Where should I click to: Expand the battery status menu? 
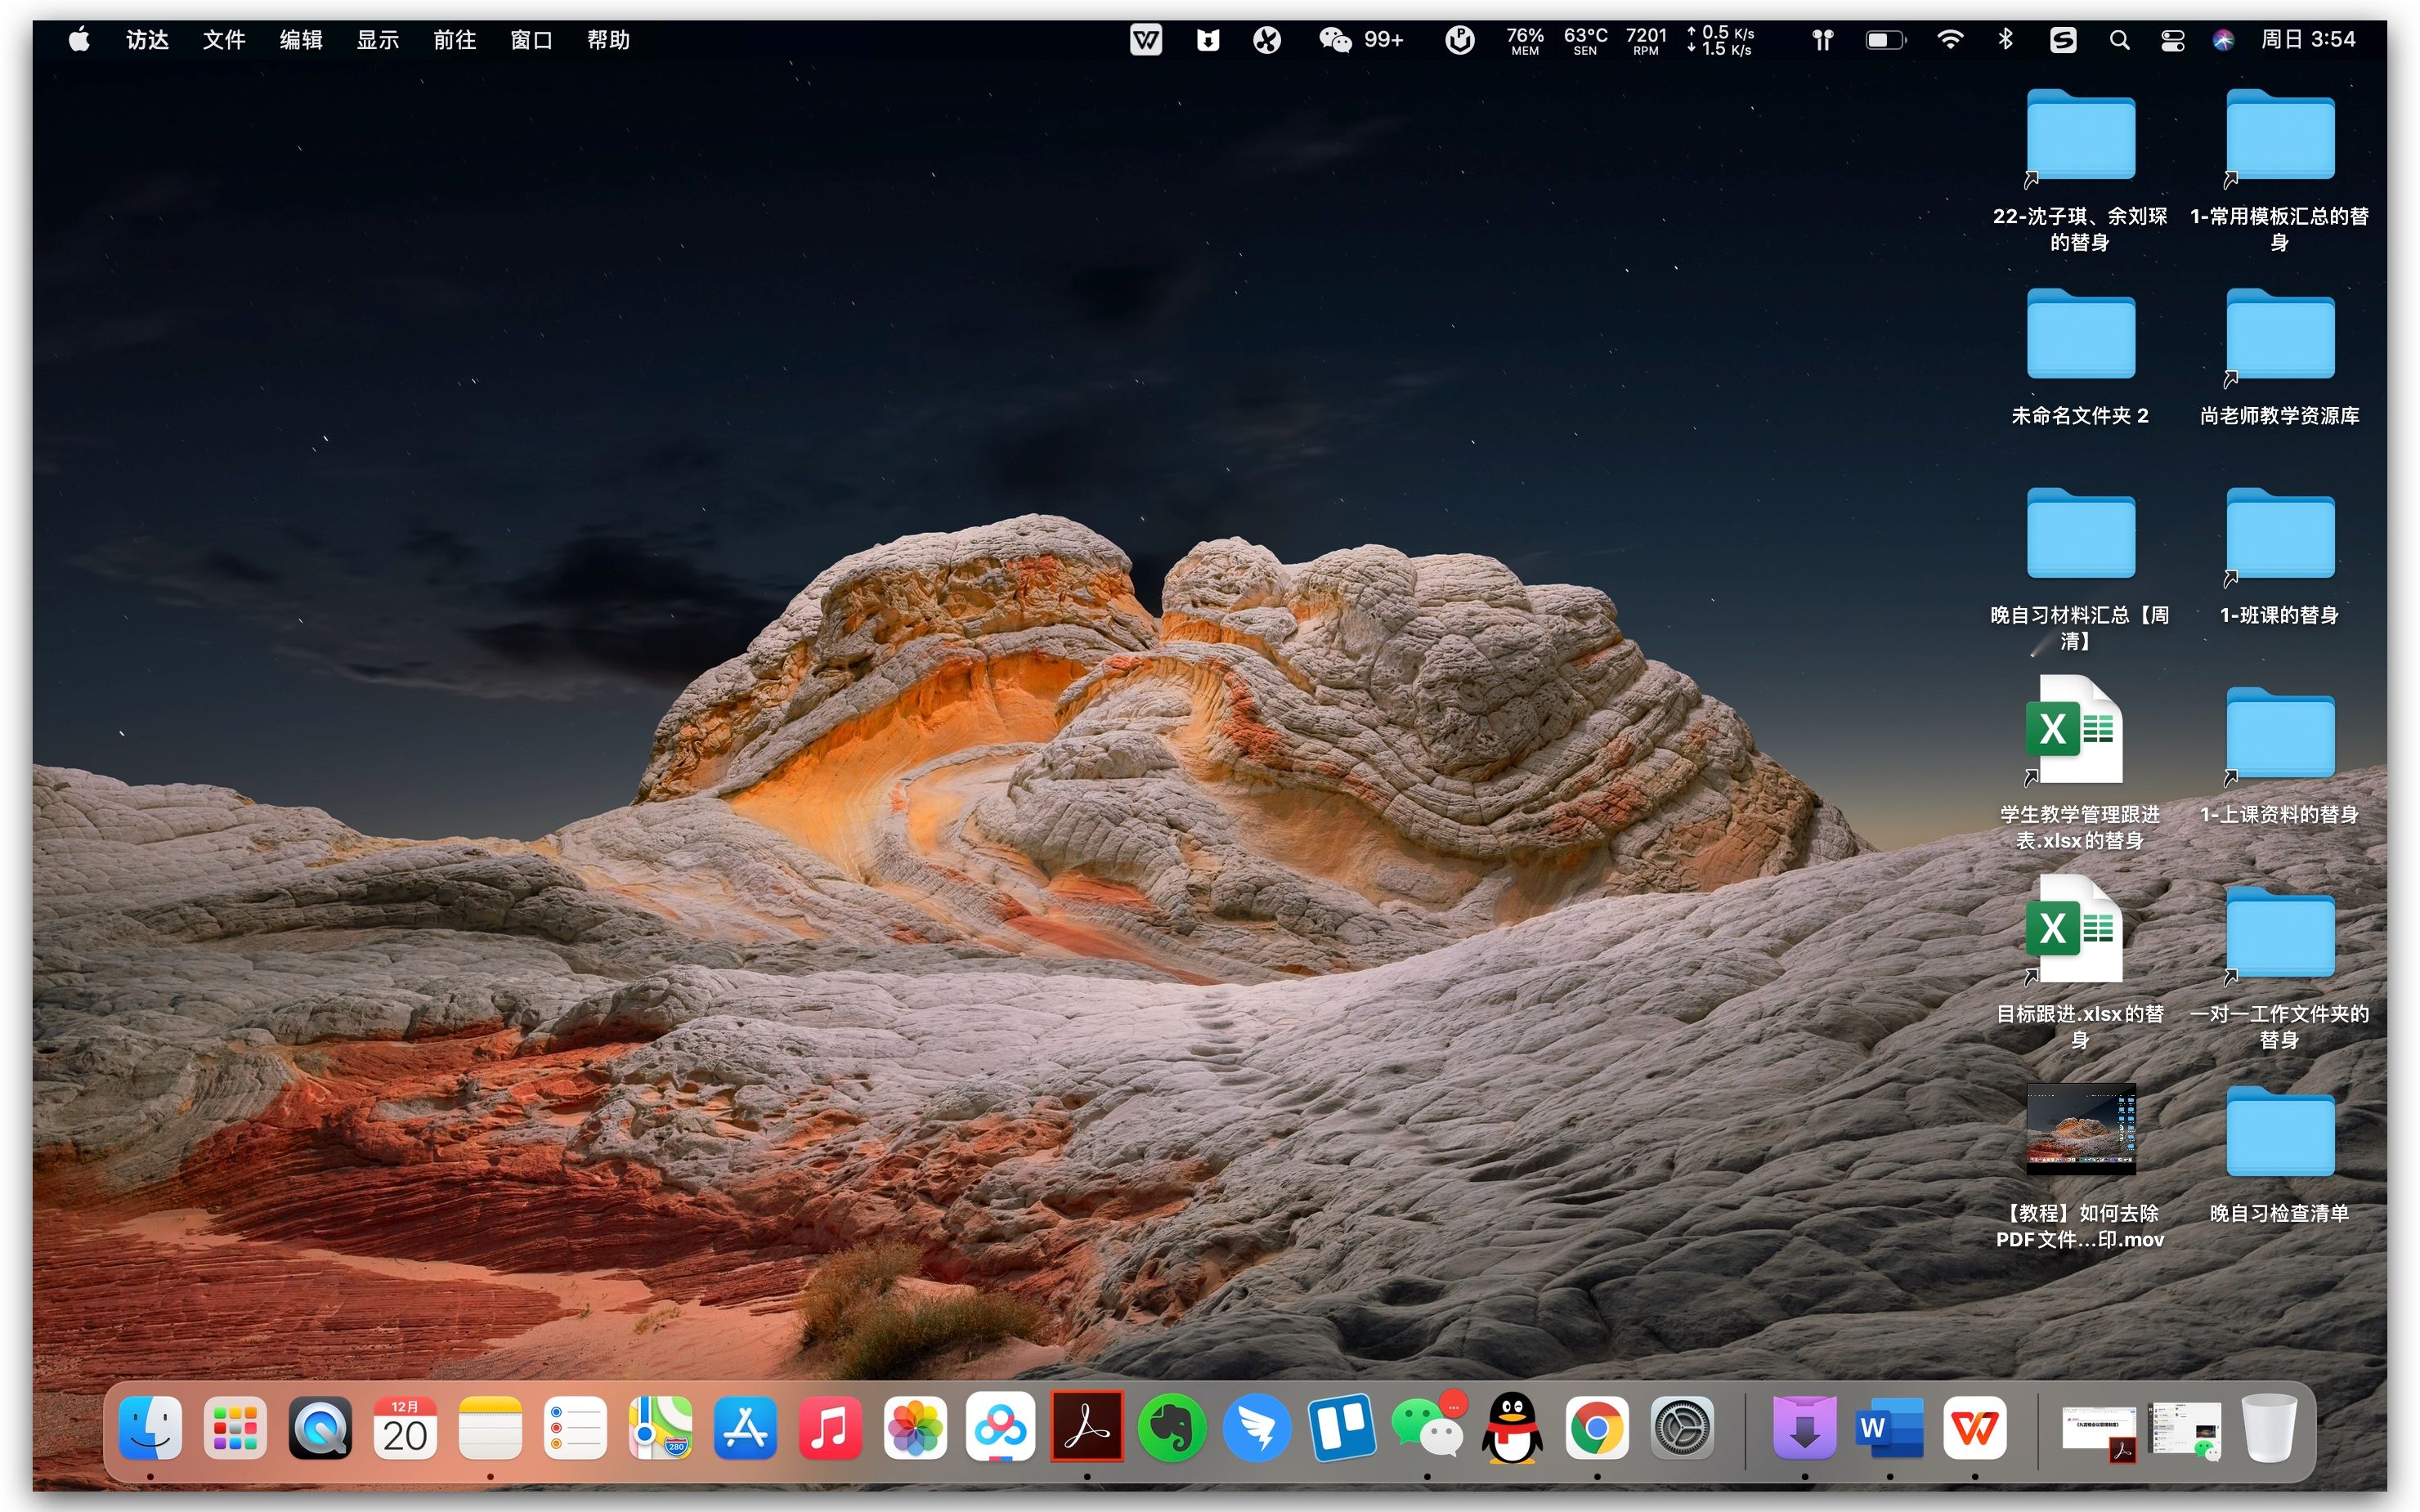click(x=1885, y=40)
